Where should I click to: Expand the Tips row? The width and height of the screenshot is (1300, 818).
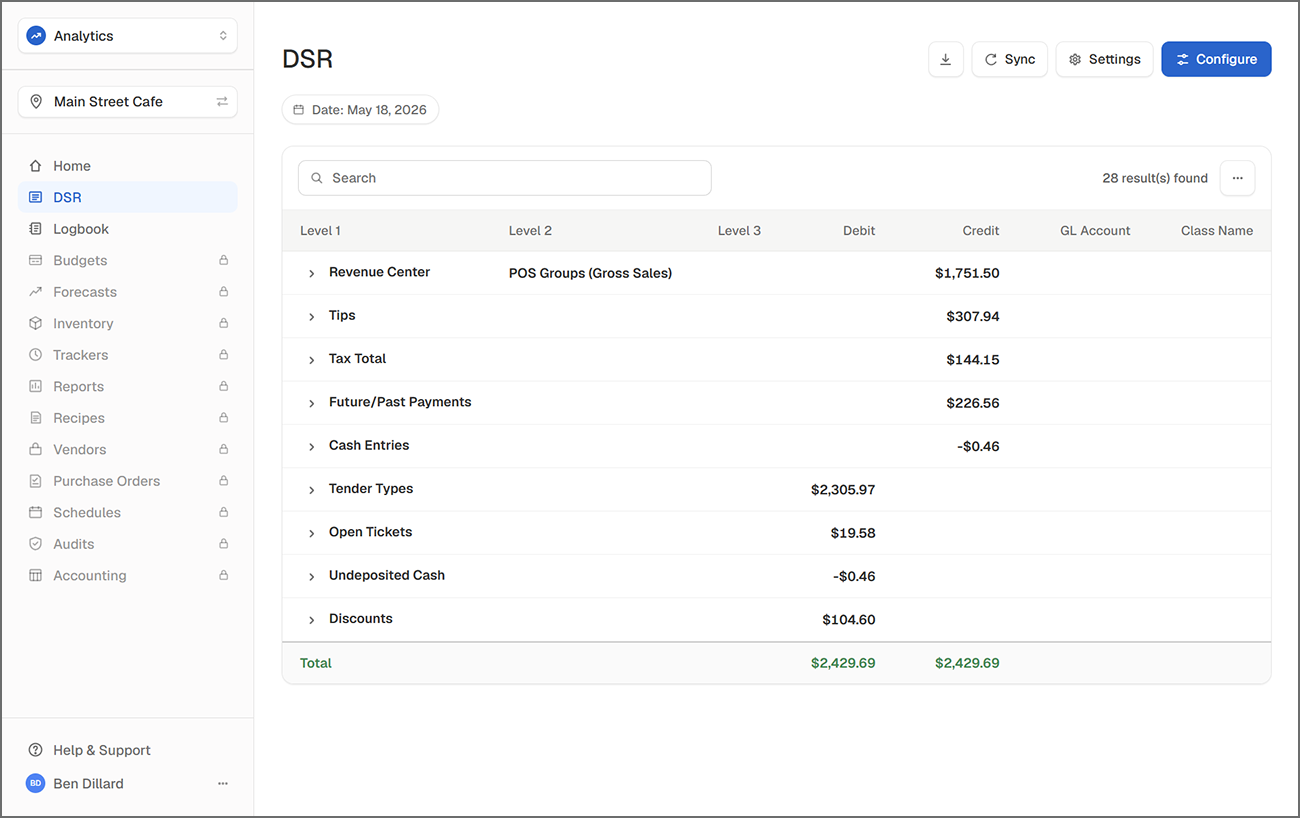tap(311, 316)
